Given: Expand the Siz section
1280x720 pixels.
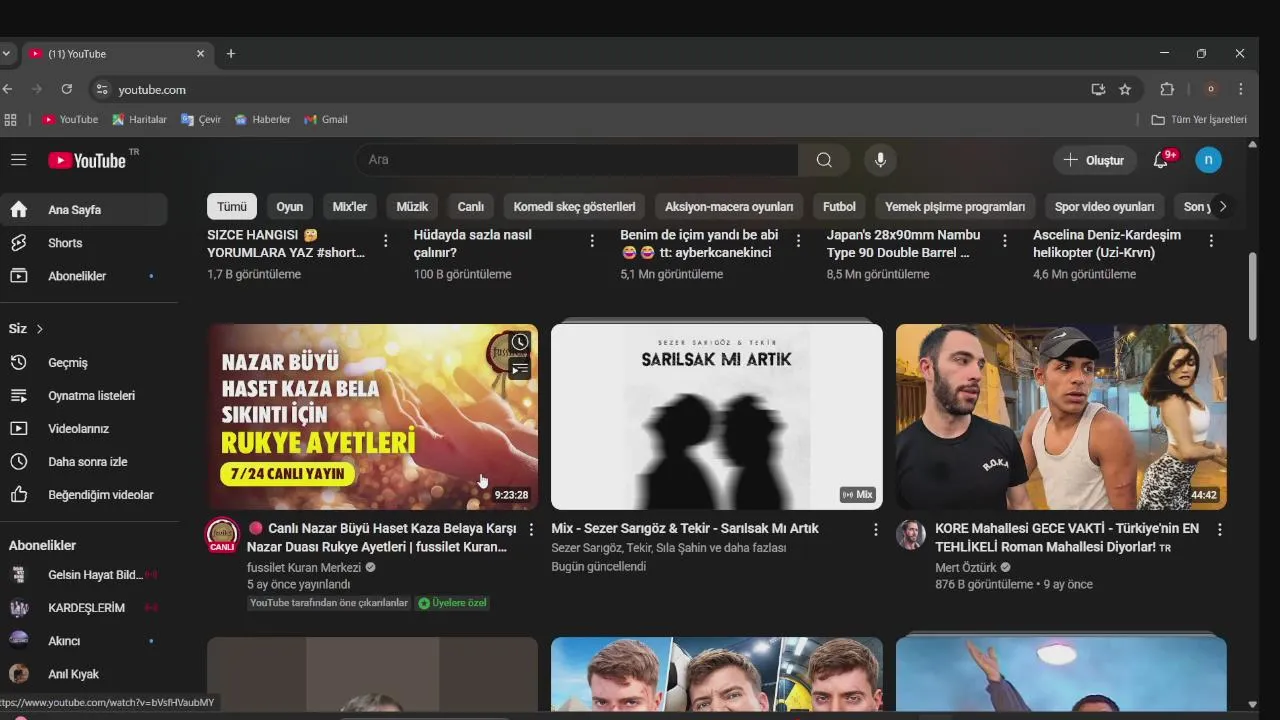Looking at the screenshot, I should pyautogui.click(x=27, y=329).
